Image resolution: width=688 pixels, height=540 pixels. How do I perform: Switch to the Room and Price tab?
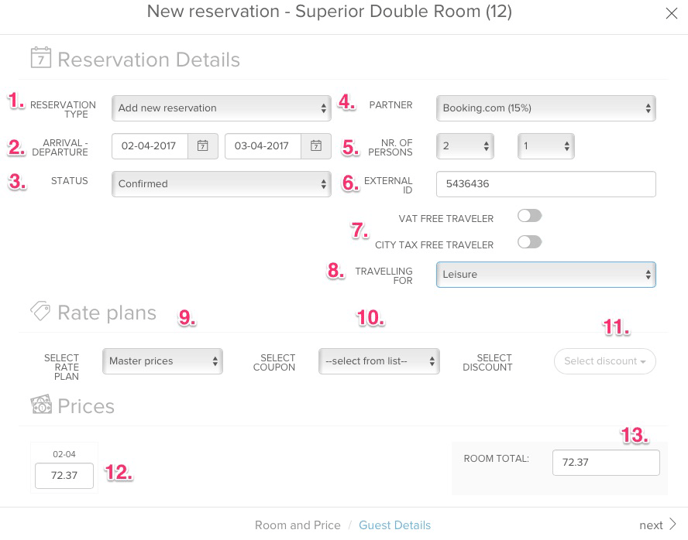297,525
